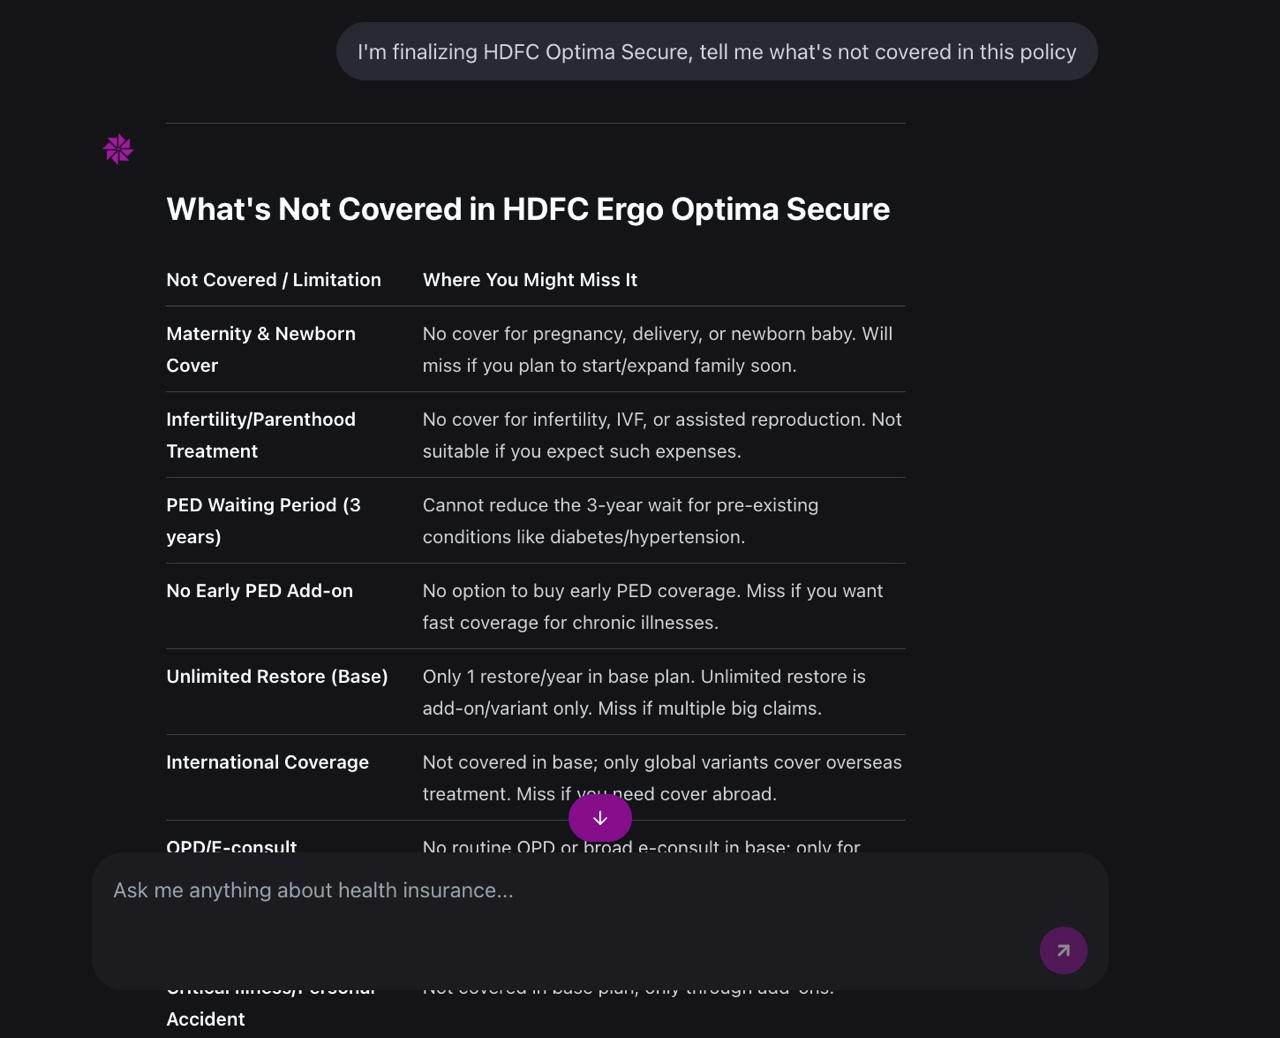Click the purple send arrow button

click(x=1063, y=950)
